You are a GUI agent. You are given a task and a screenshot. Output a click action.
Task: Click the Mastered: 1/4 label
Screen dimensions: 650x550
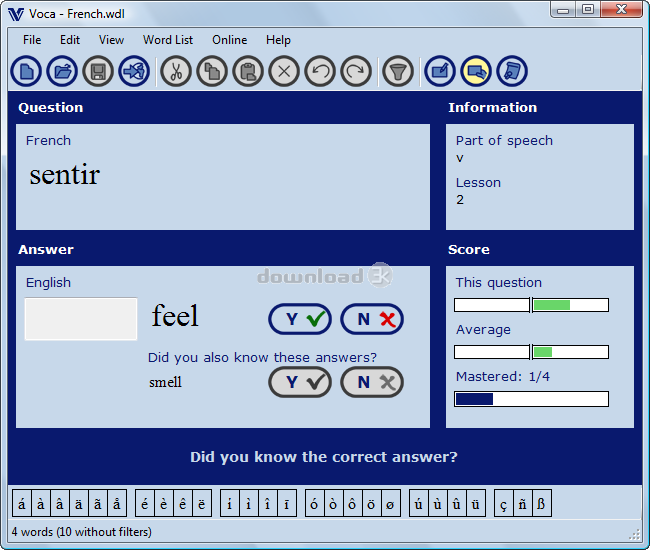(x=503, y=376)
